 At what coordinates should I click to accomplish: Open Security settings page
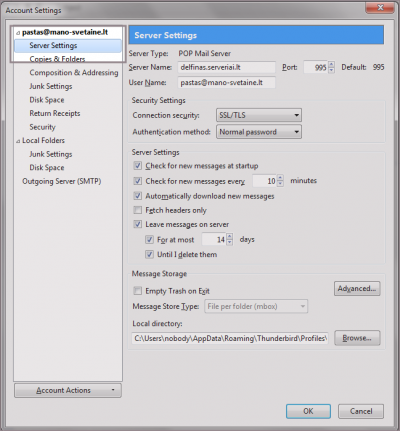click(42, 127)
